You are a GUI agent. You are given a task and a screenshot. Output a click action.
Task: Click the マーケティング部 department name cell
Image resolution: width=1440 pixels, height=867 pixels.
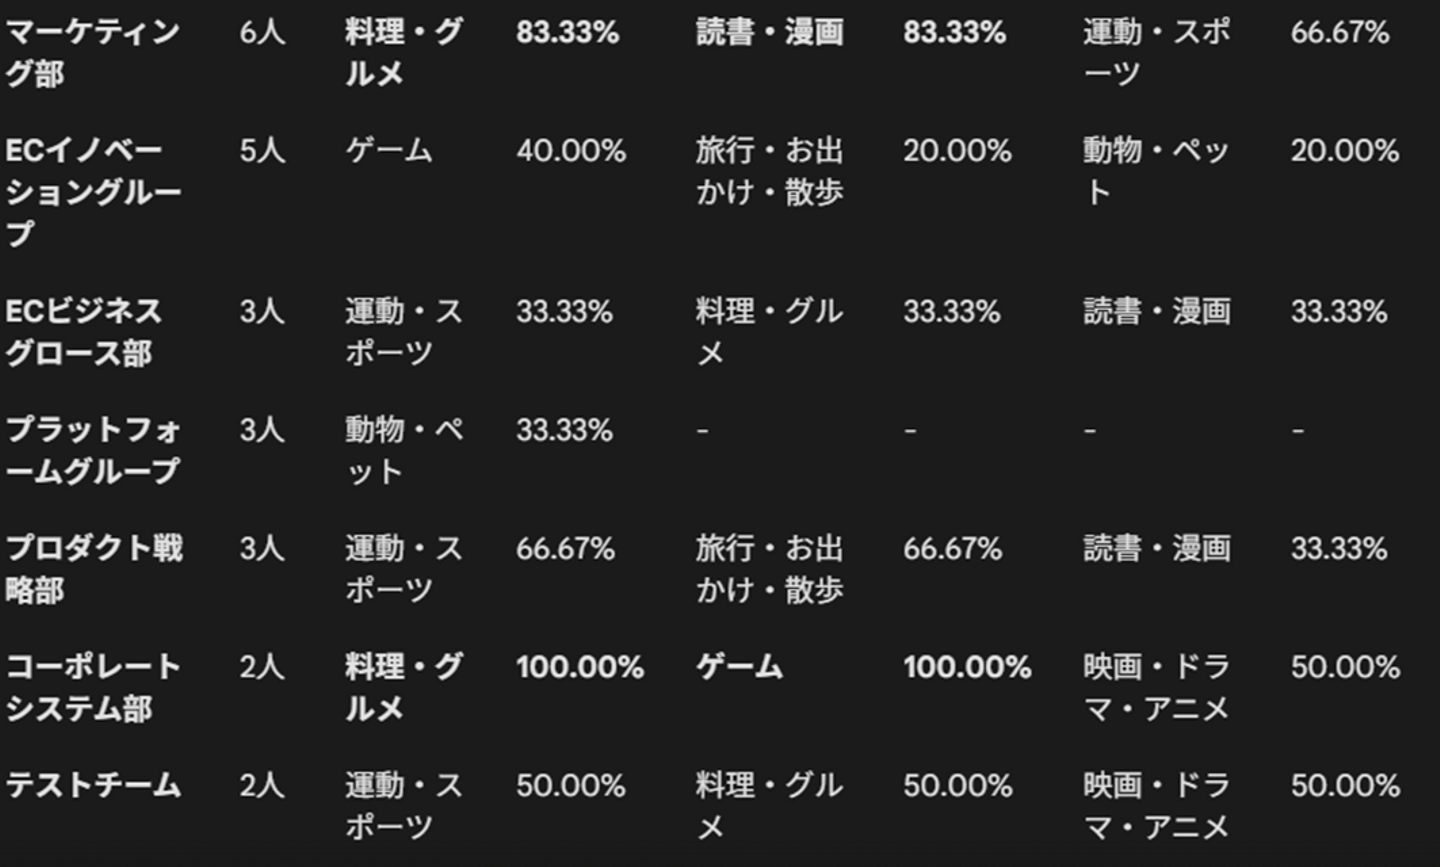tap(92, 52)
